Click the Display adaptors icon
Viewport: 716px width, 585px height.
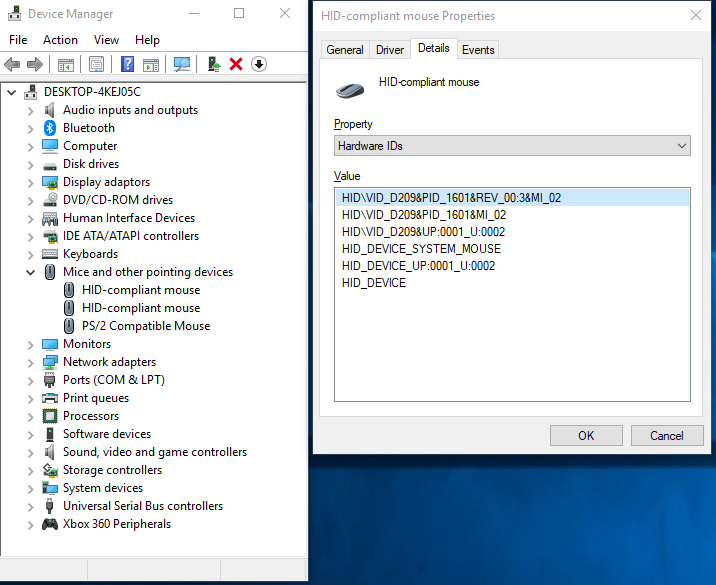(x=50, y=182)
